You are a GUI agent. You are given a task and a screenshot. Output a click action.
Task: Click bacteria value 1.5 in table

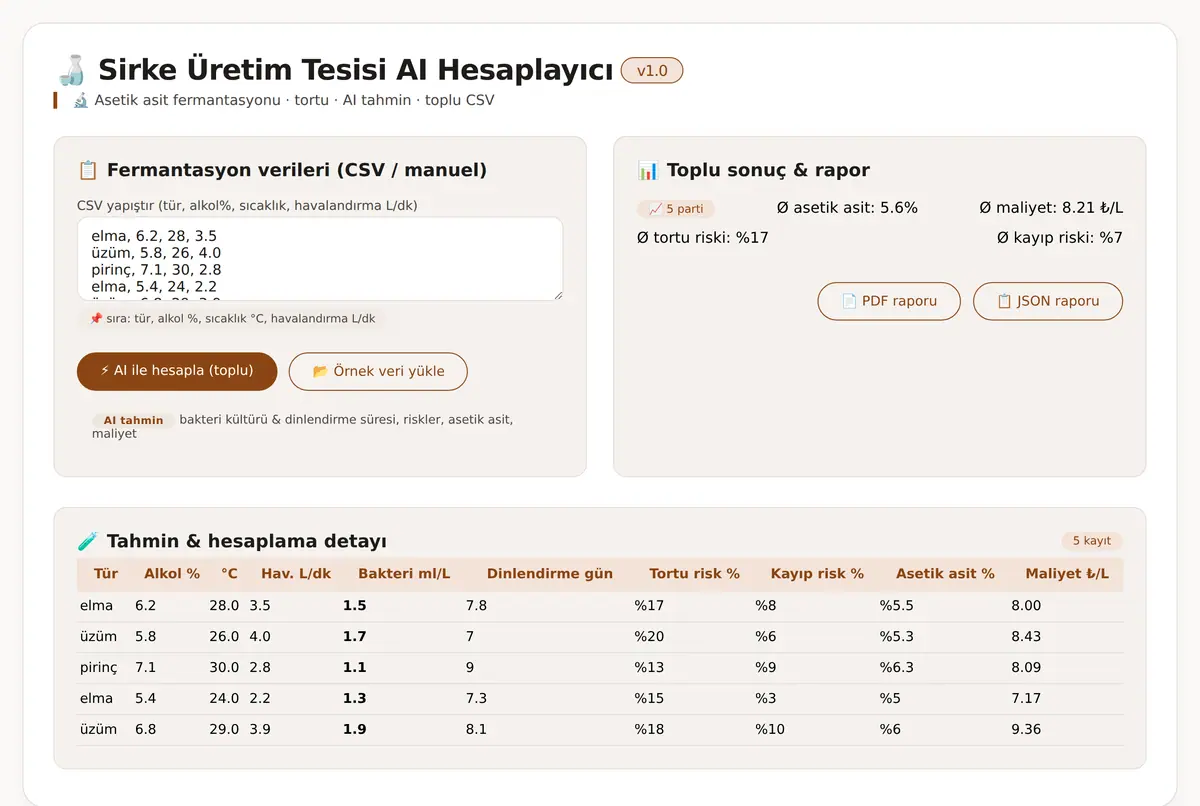pyautogui.click(x=355, y=606)
